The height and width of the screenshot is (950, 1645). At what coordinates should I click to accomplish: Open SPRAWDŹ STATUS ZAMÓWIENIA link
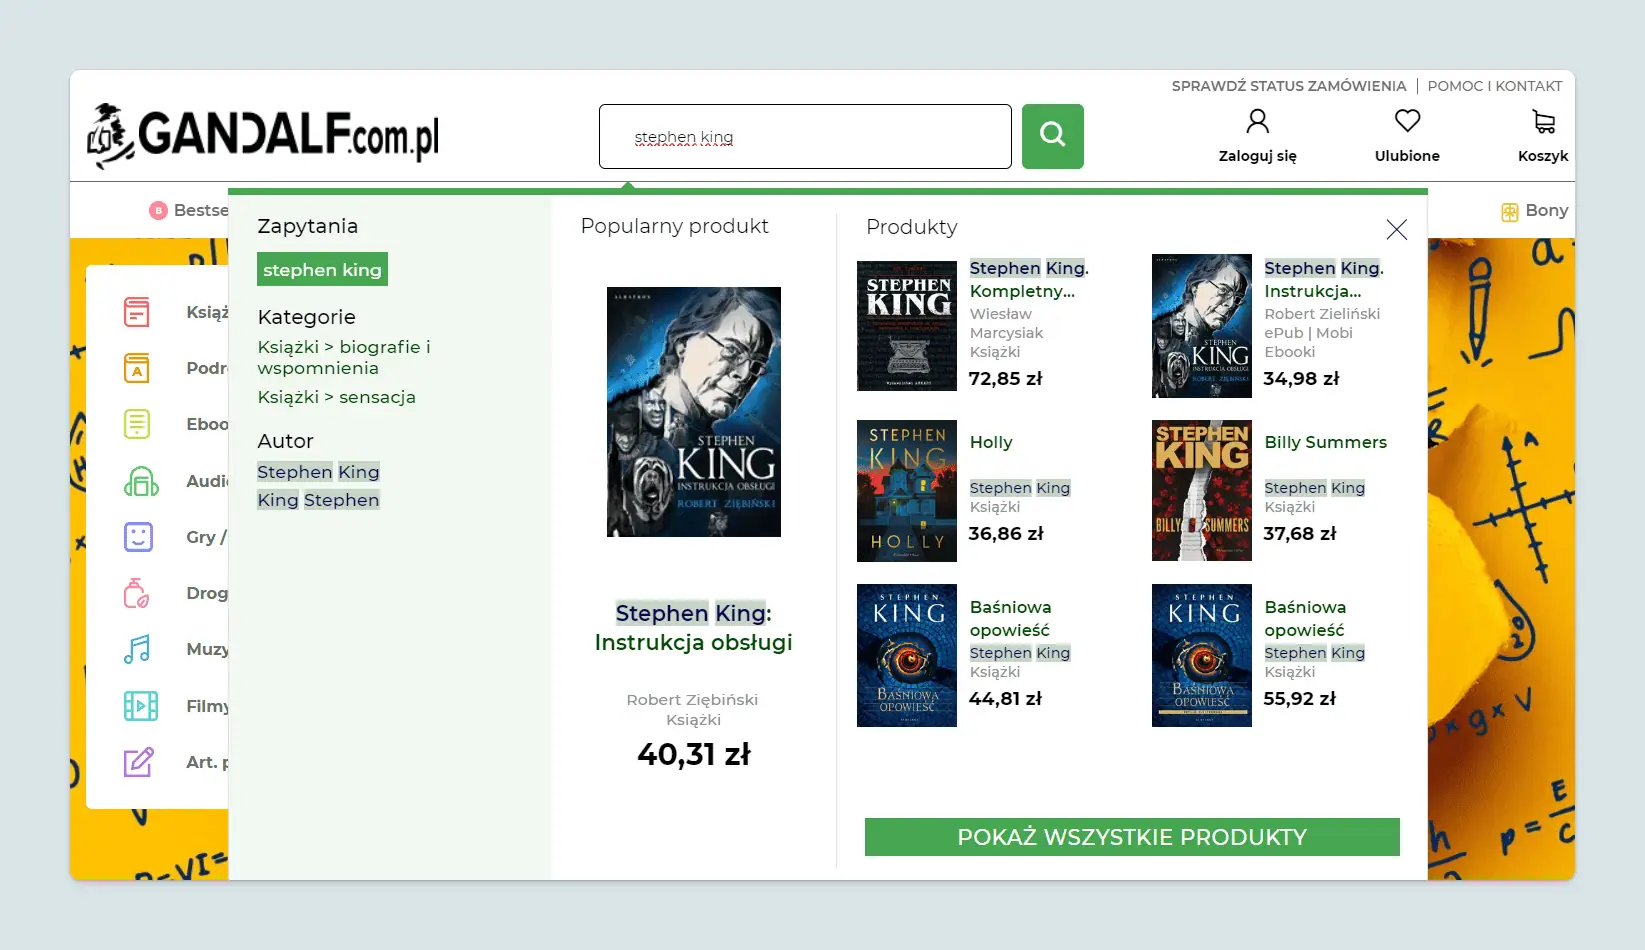click(1289, 86)
